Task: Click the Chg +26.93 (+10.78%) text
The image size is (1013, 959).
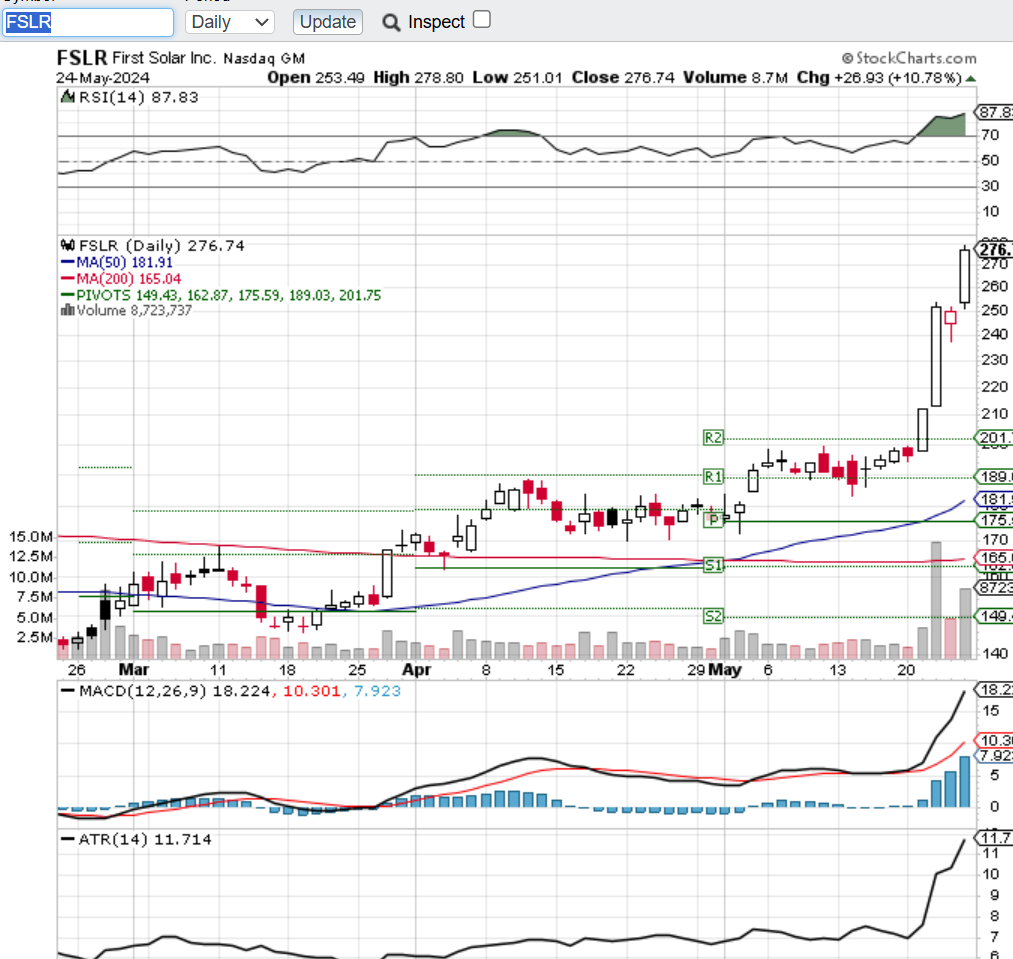Action: tap(879, 78)
